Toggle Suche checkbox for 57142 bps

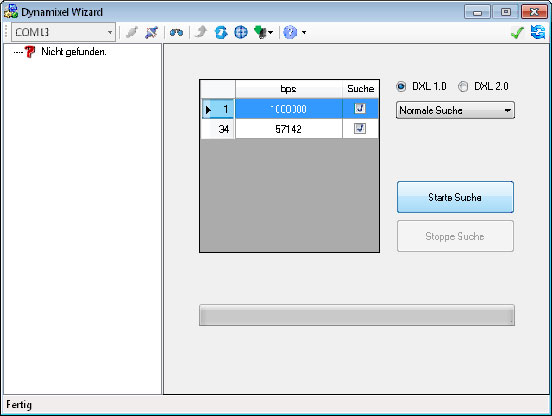(x=360, y=128)
